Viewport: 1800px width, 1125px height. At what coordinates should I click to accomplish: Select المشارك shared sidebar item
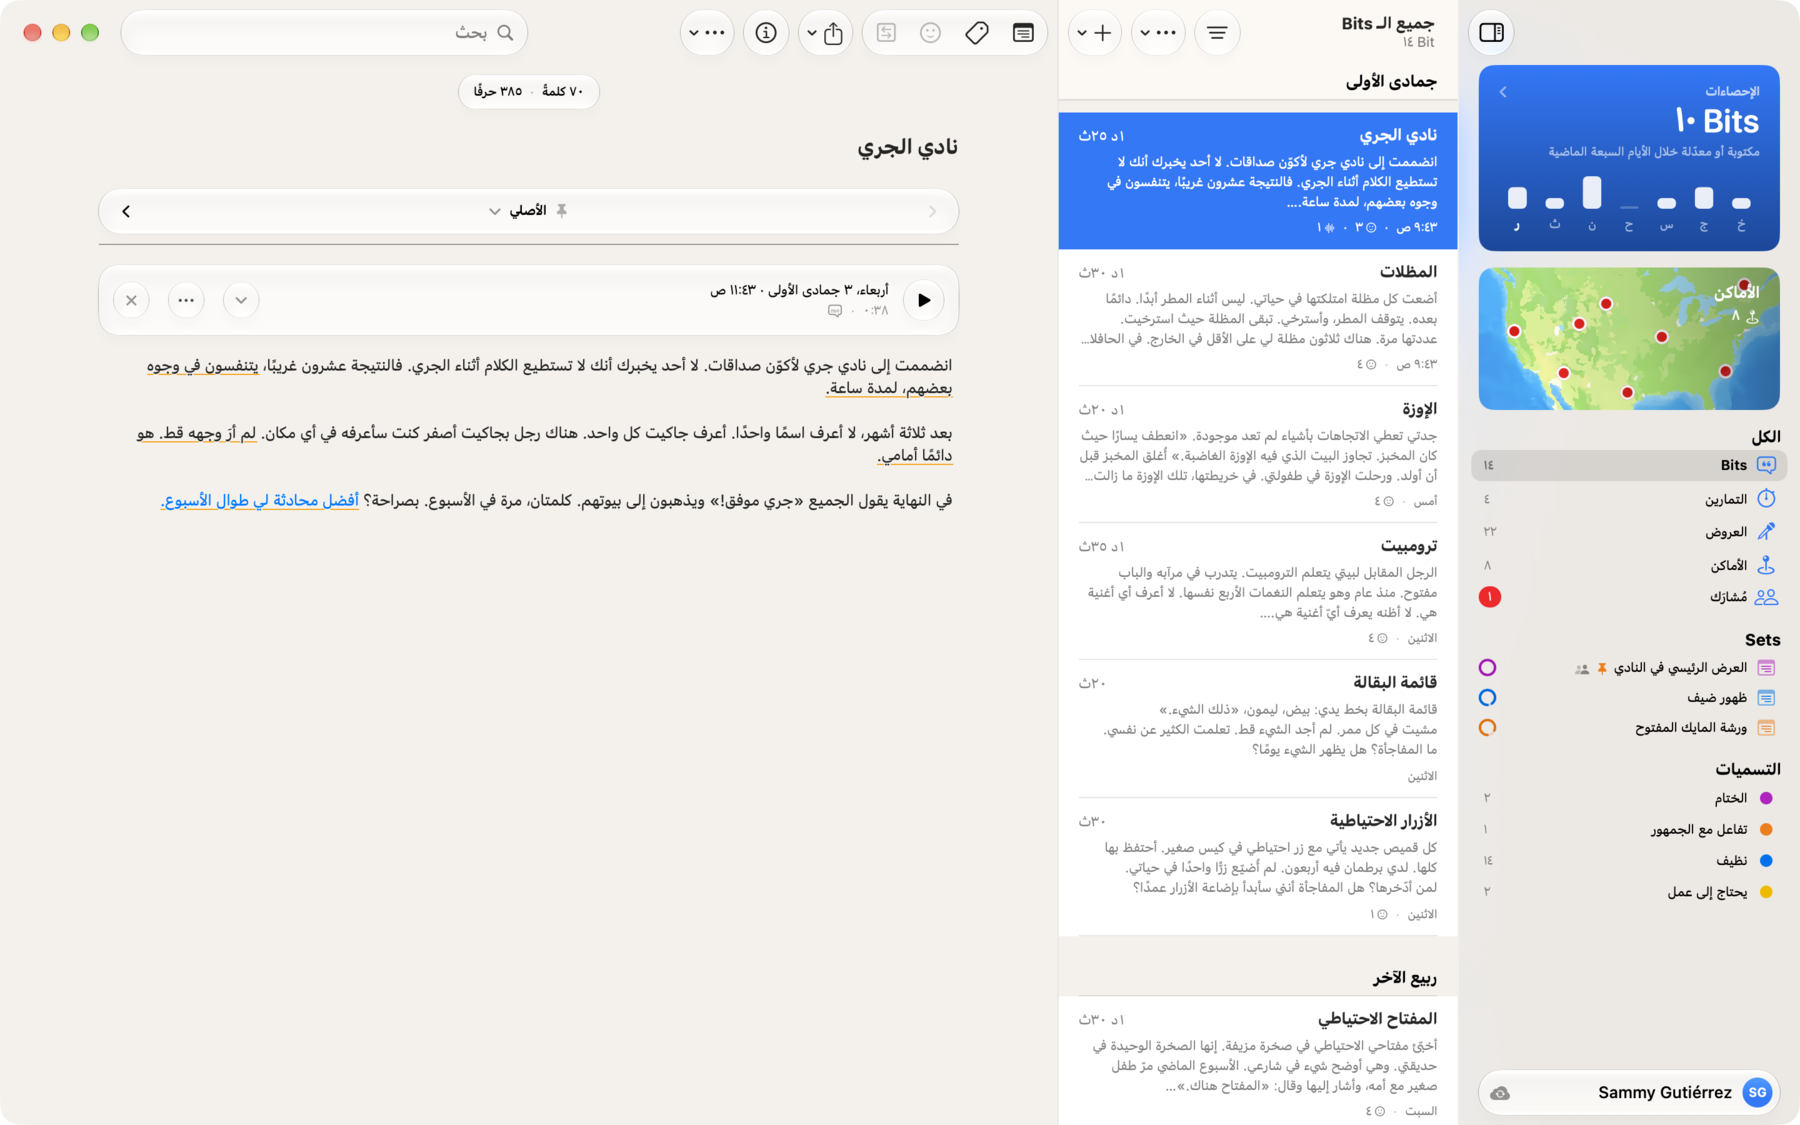pos(1629,597)
